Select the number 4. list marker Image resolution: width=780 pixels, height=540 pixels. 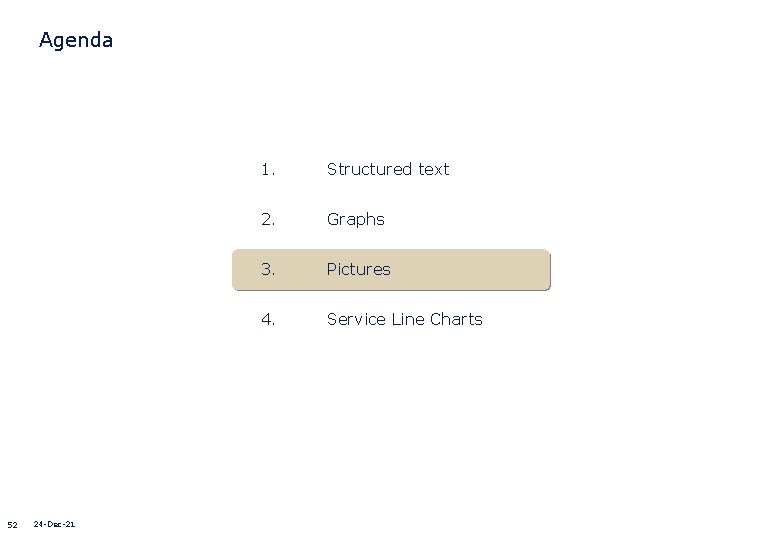point(267,319)
